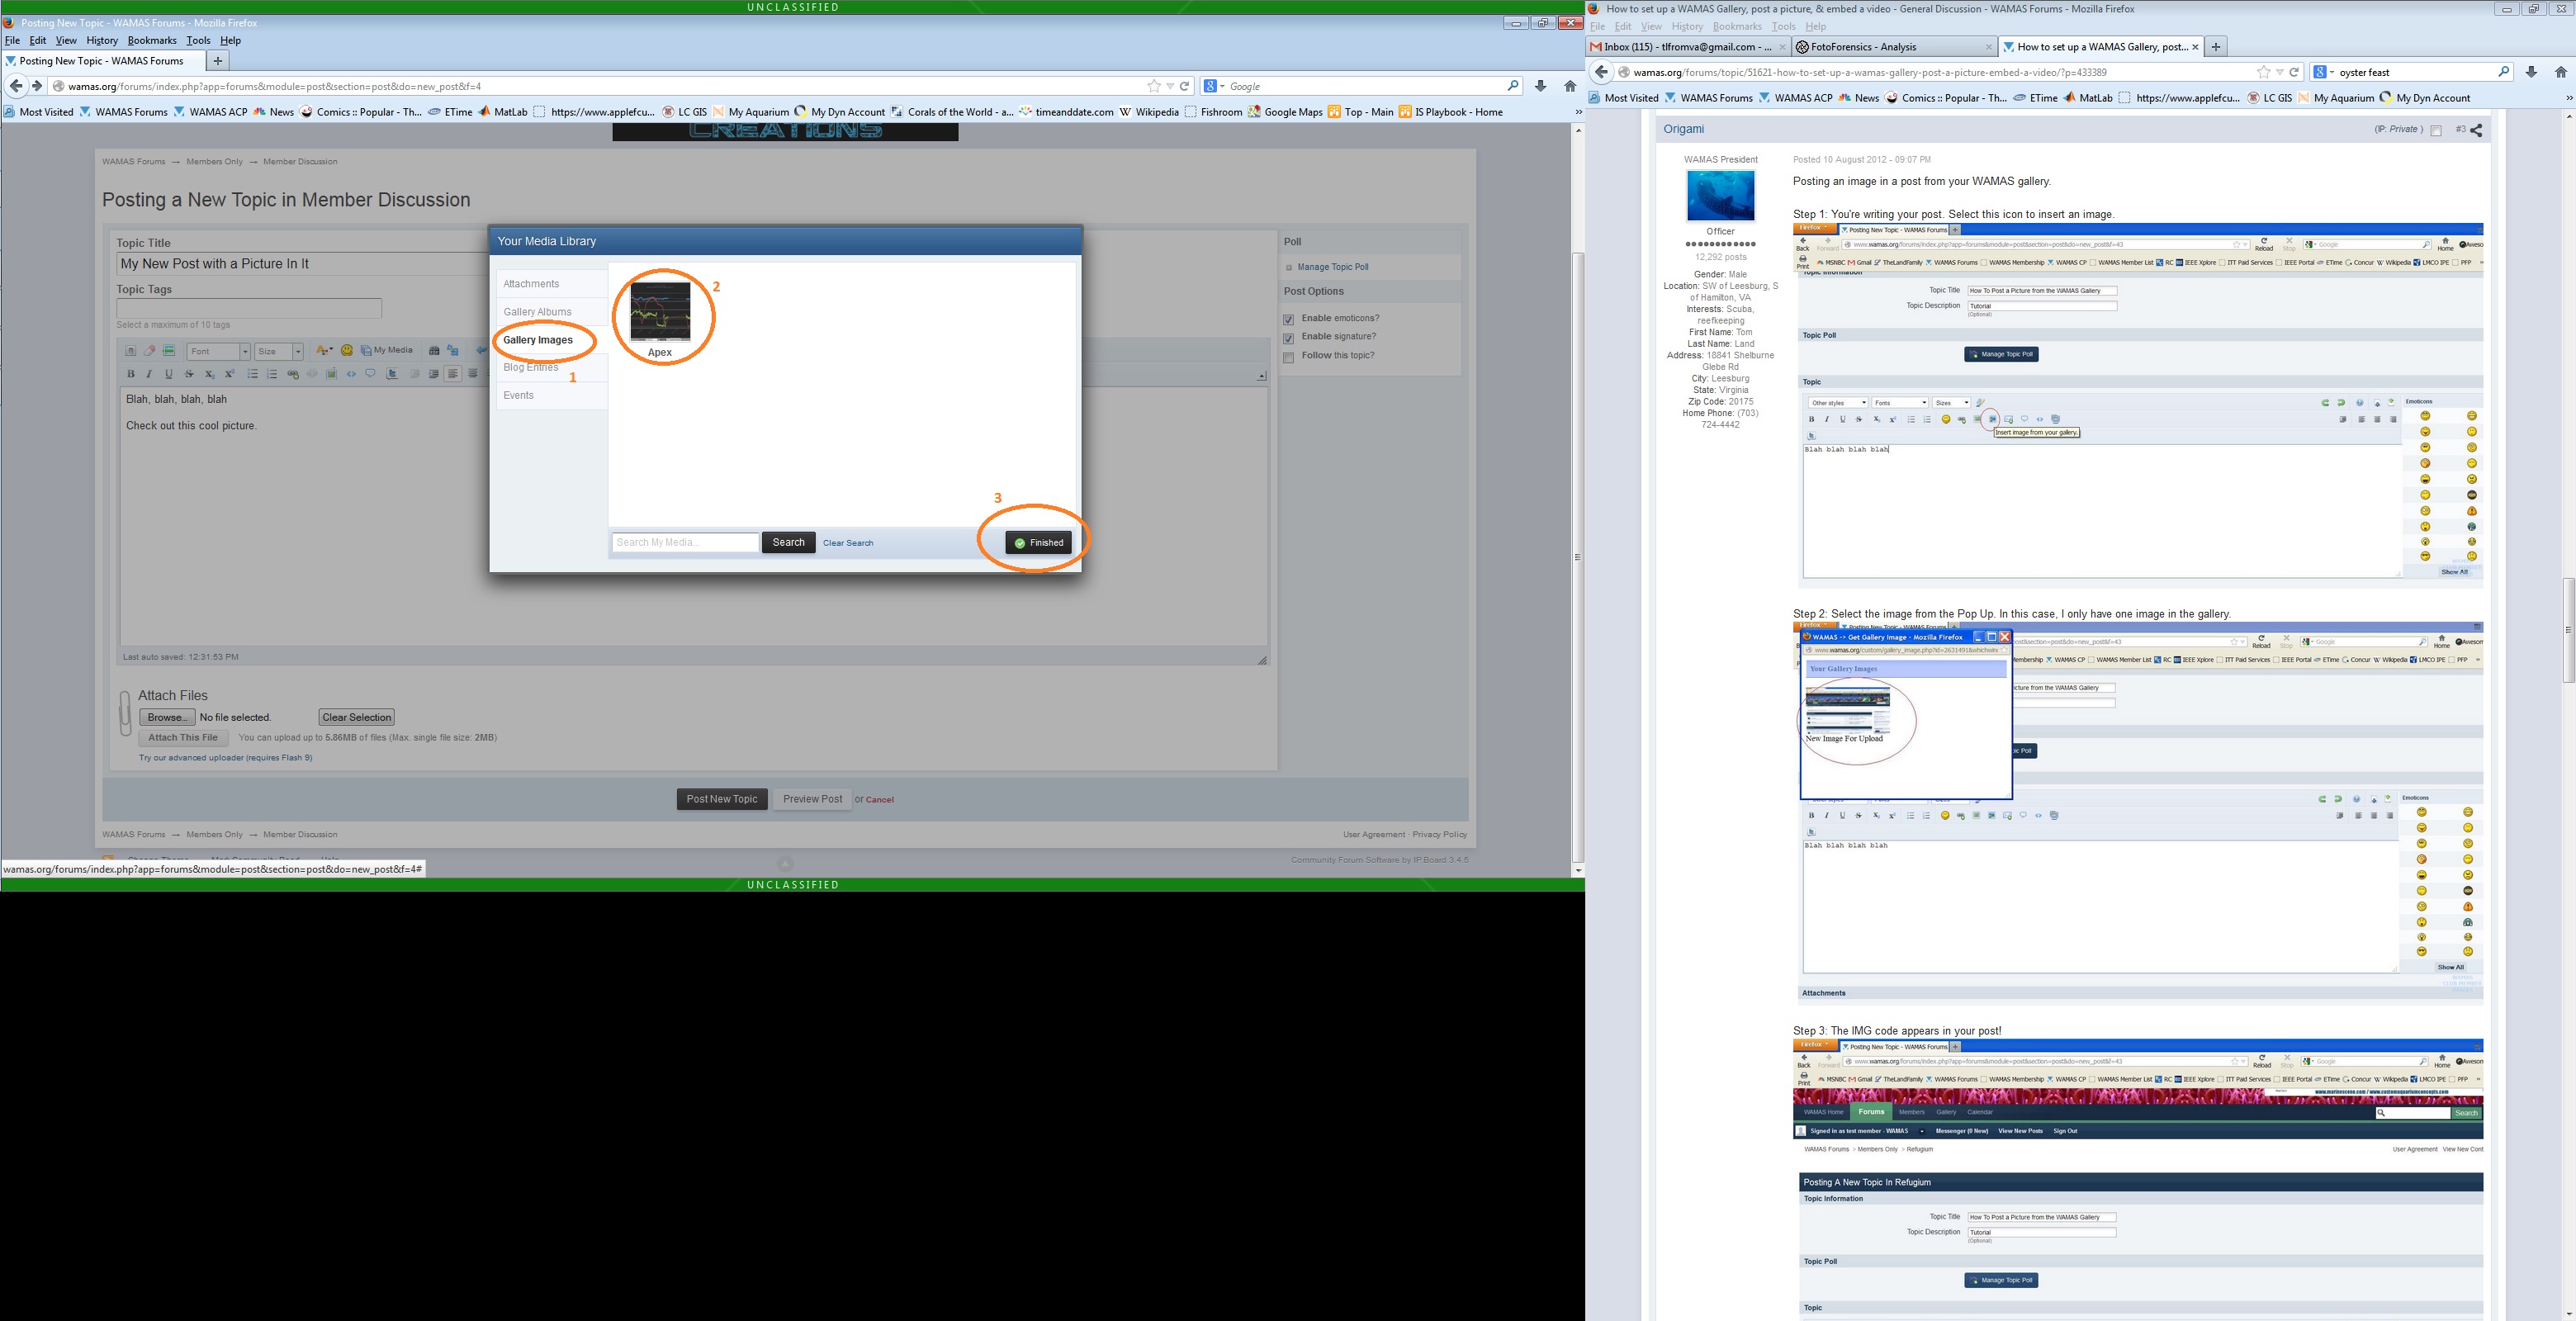This screenshot has height=1321, width=2576.
Task: Open the Post New Topic button
Action: click(721, 797)
